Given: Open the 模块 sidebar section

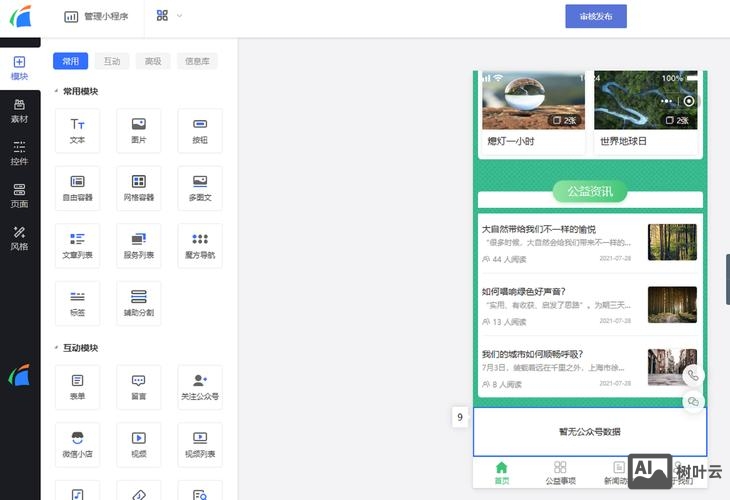Looking at the screenshot, I should [19, 68].
